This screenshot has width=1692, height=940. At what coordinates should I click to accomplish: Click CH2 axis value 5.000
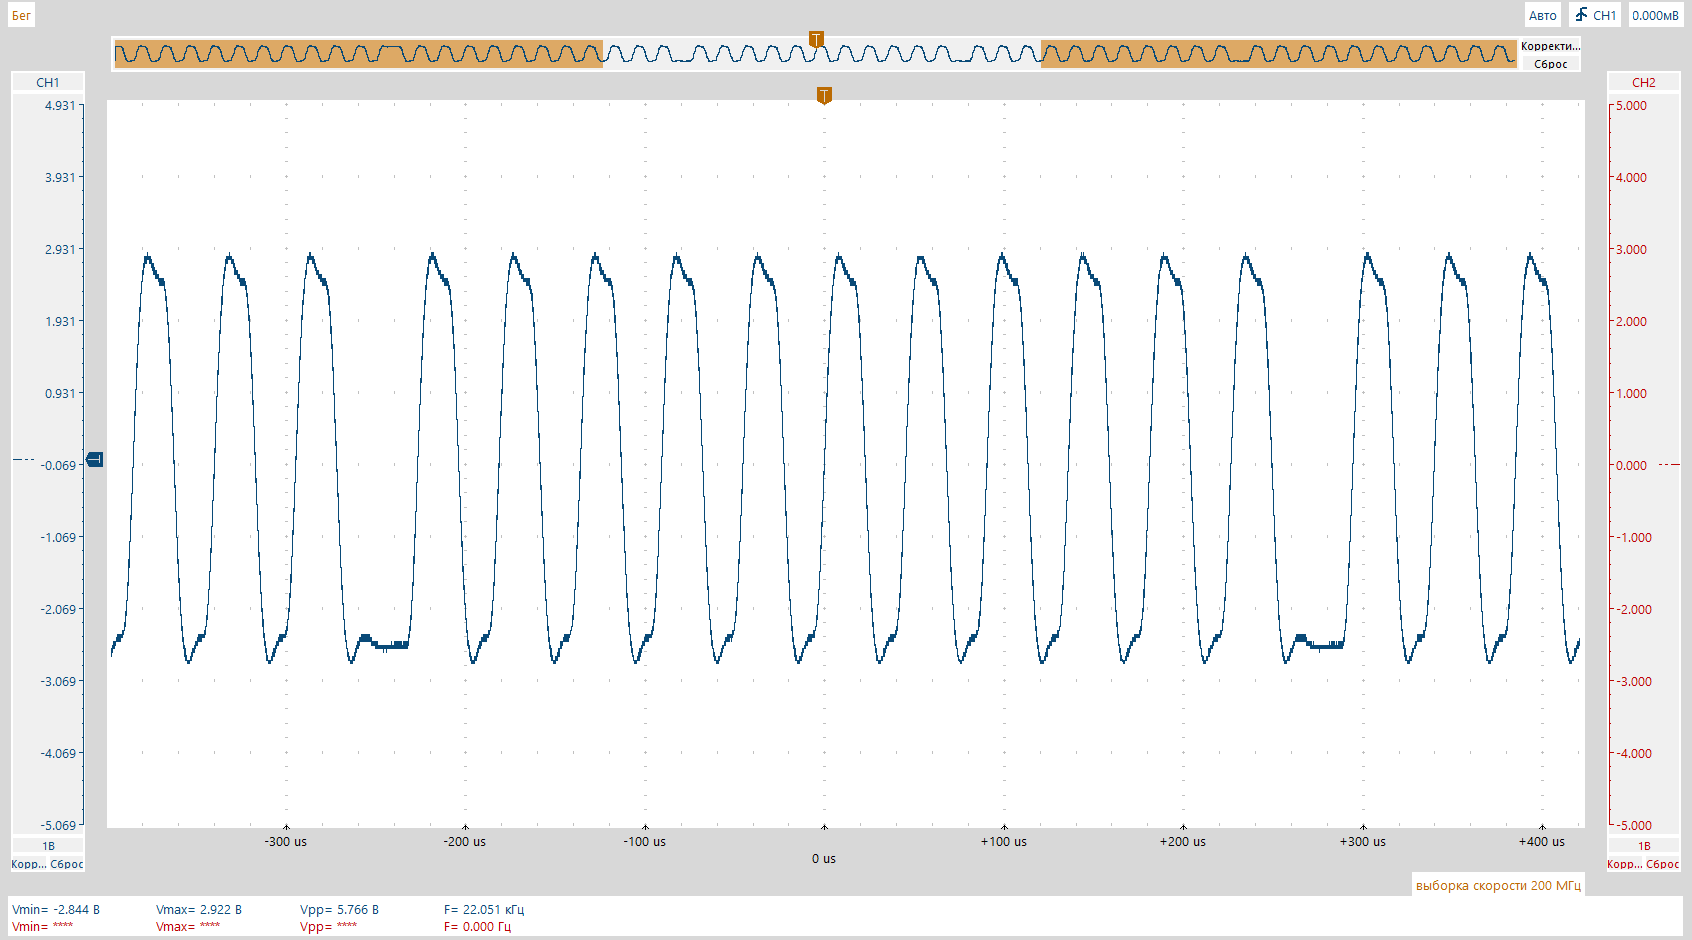pyautogui.click(x=1631, y=105)
